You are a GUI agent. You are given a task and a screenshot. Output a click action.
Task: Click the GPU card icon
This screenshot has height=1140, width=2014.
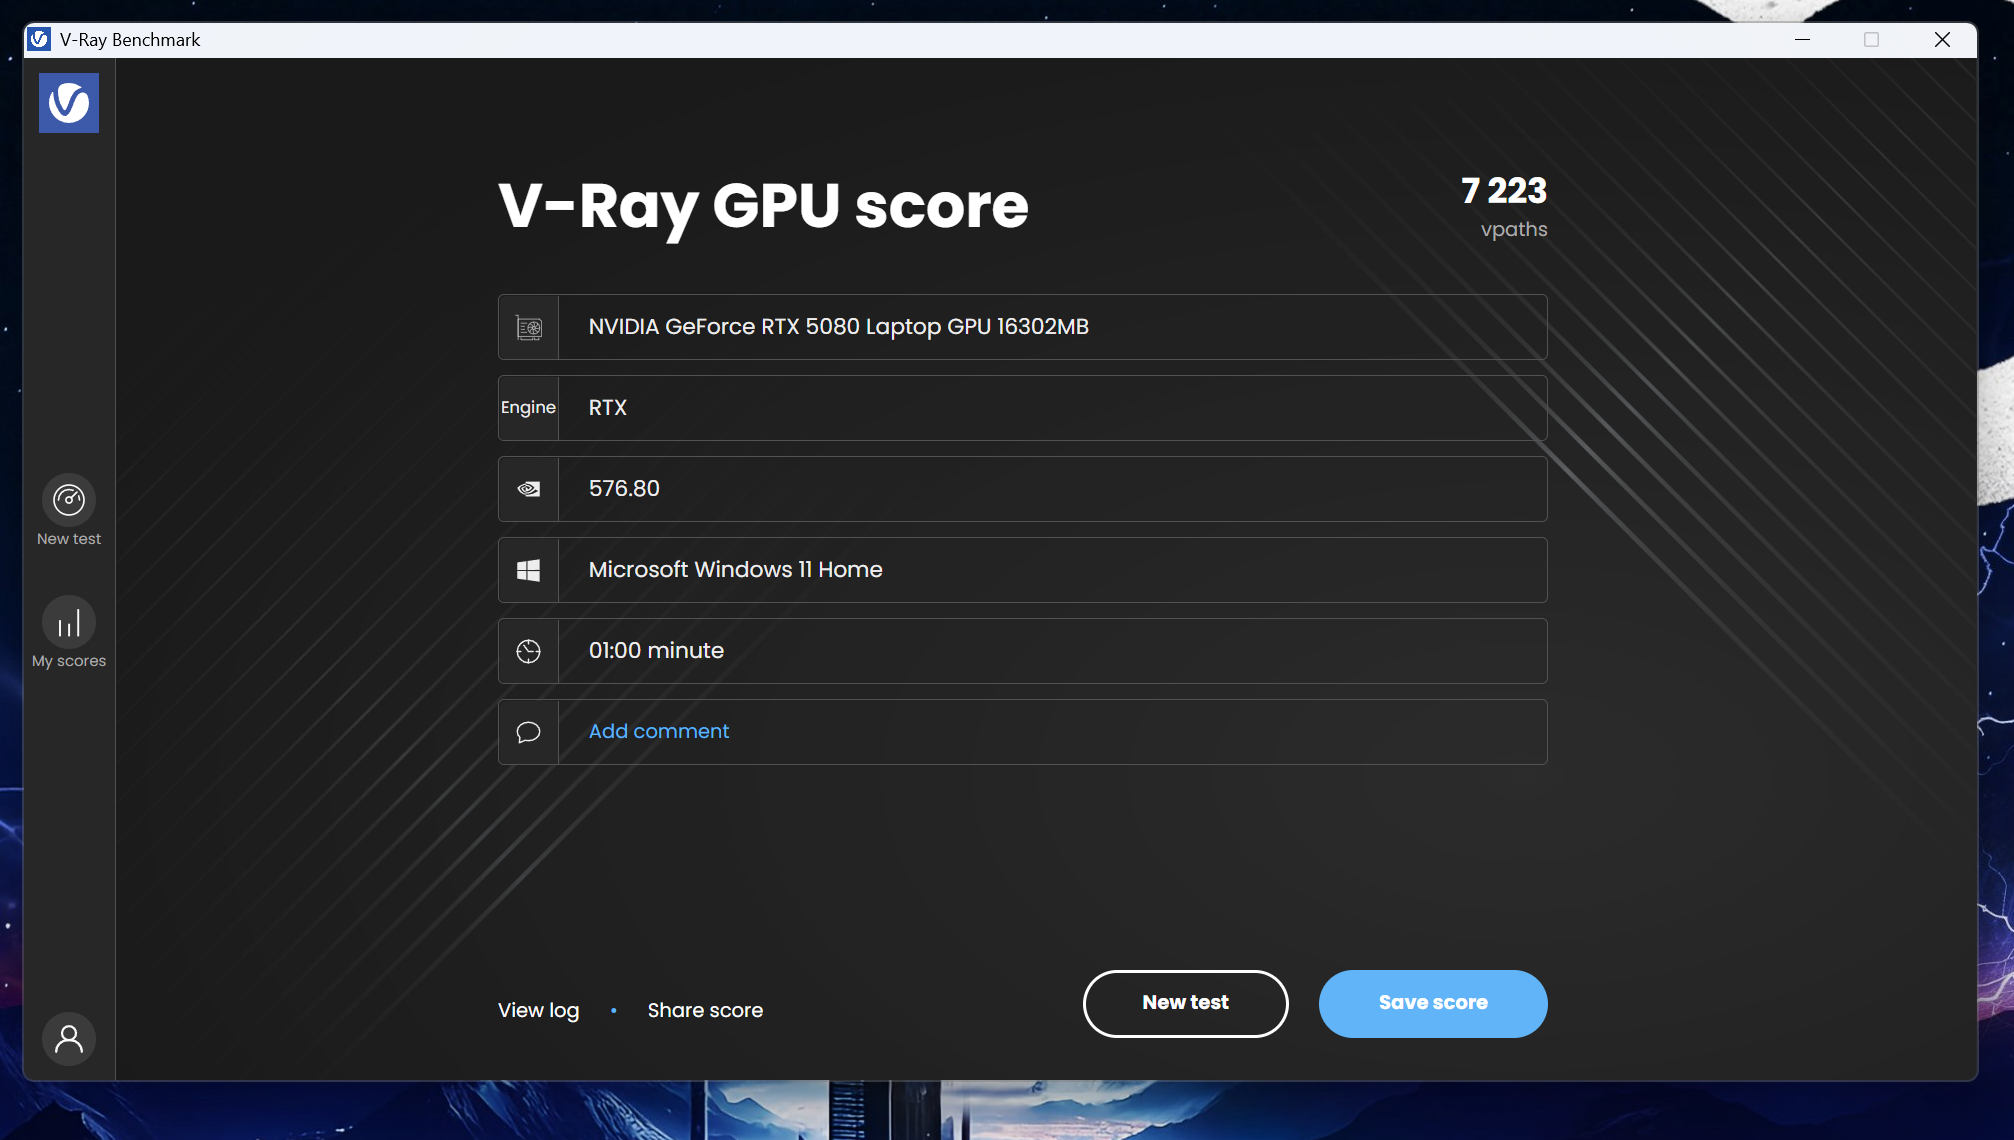pos(529,327)
